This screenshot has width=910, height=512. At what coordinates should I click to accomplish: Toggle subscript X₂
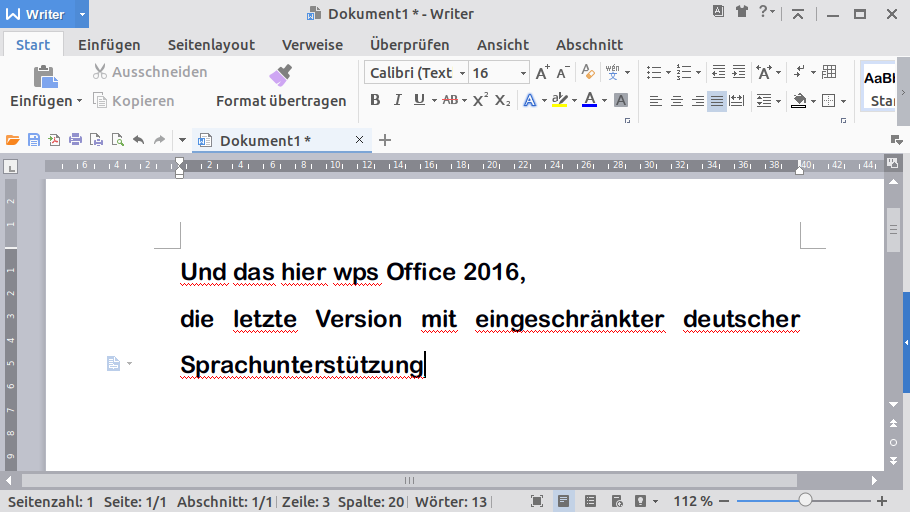click(x=503, y=100)
